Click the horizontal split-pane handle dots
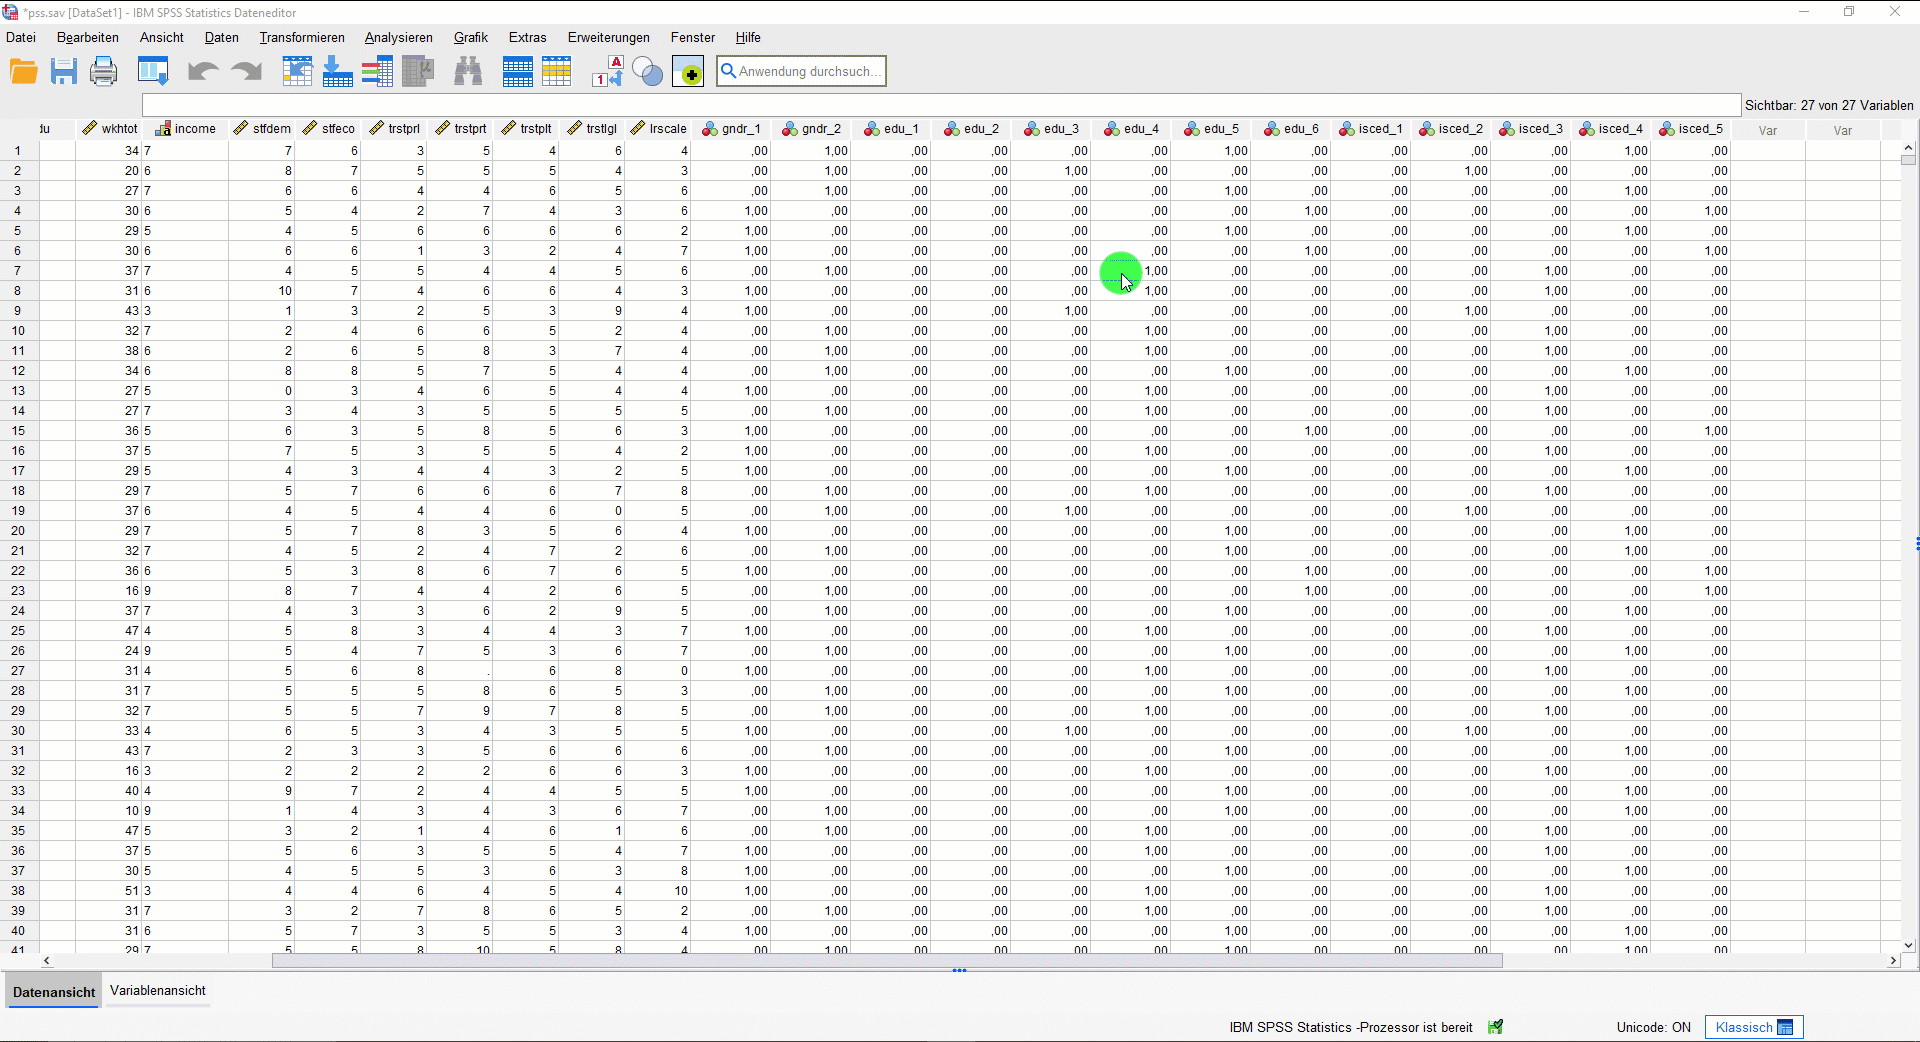The width and height of the screenshot is (1920, 1042). click(x=959, y=970)
